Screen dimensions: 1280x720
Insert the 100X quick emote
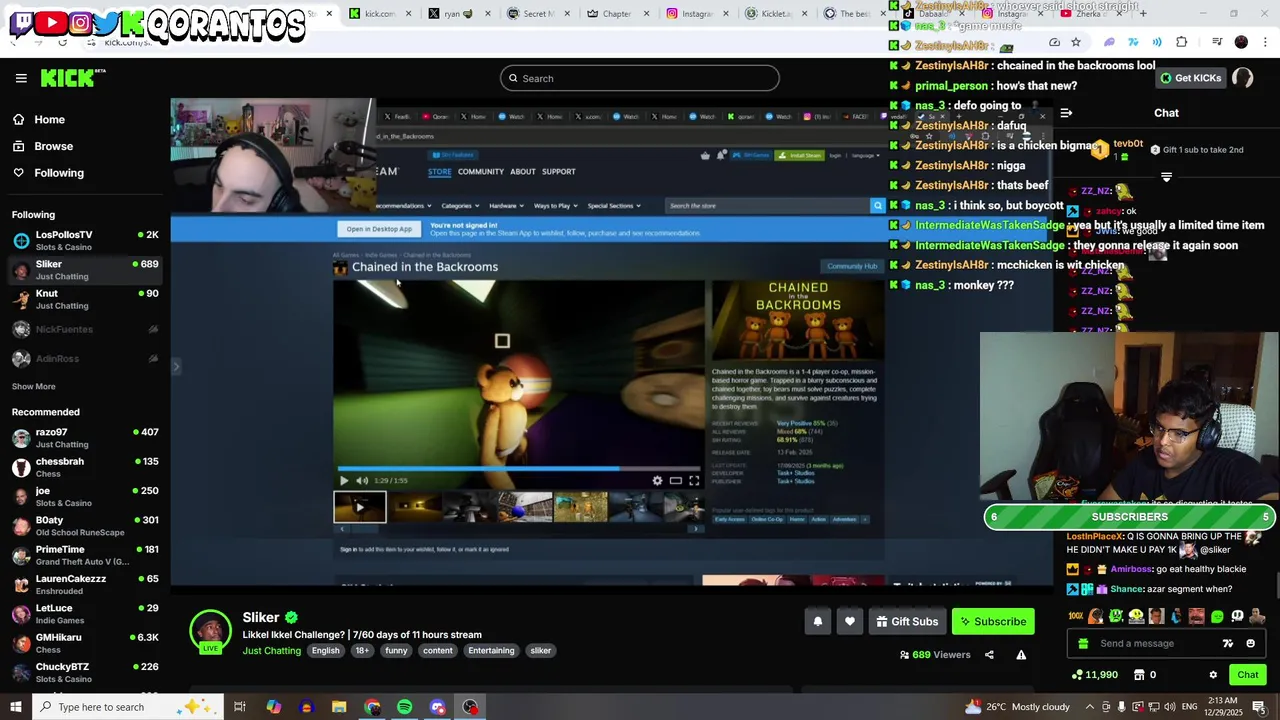pyautogui.click(x=1076, y=616)
